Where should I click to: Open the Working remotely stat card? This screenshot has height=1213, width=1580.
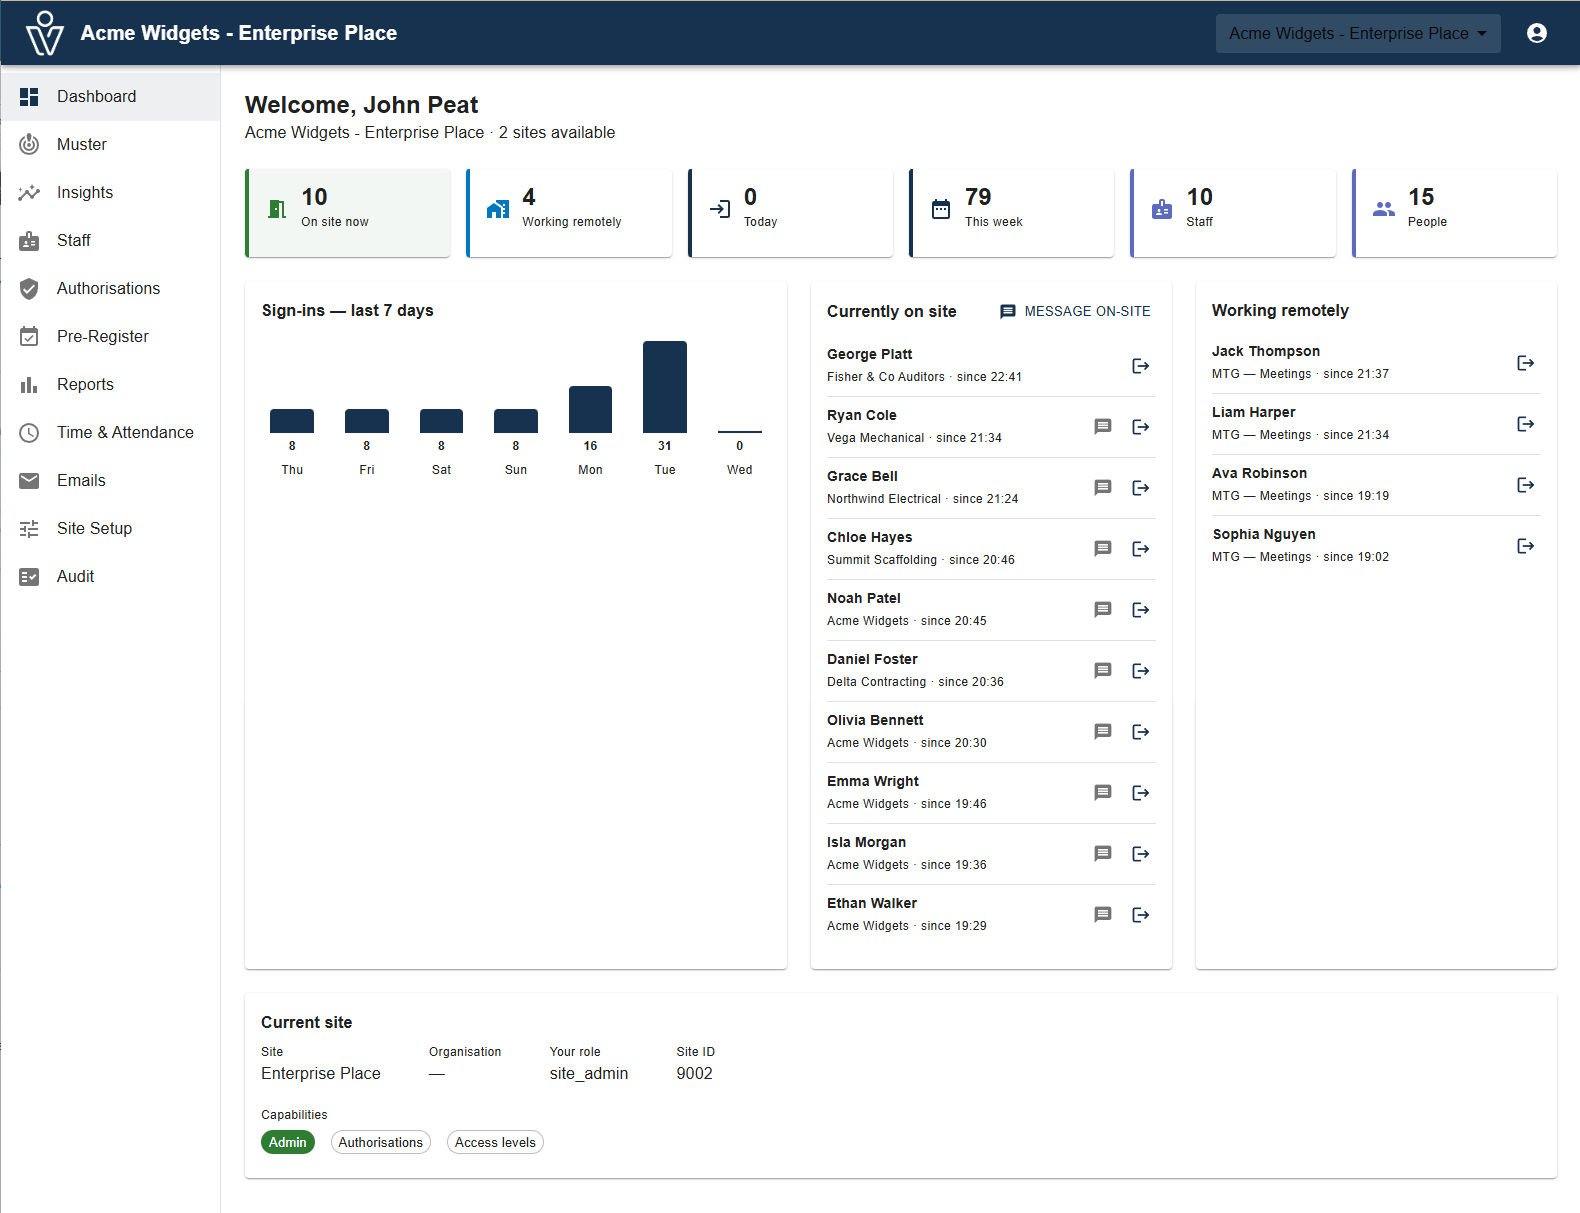[569, 213]
